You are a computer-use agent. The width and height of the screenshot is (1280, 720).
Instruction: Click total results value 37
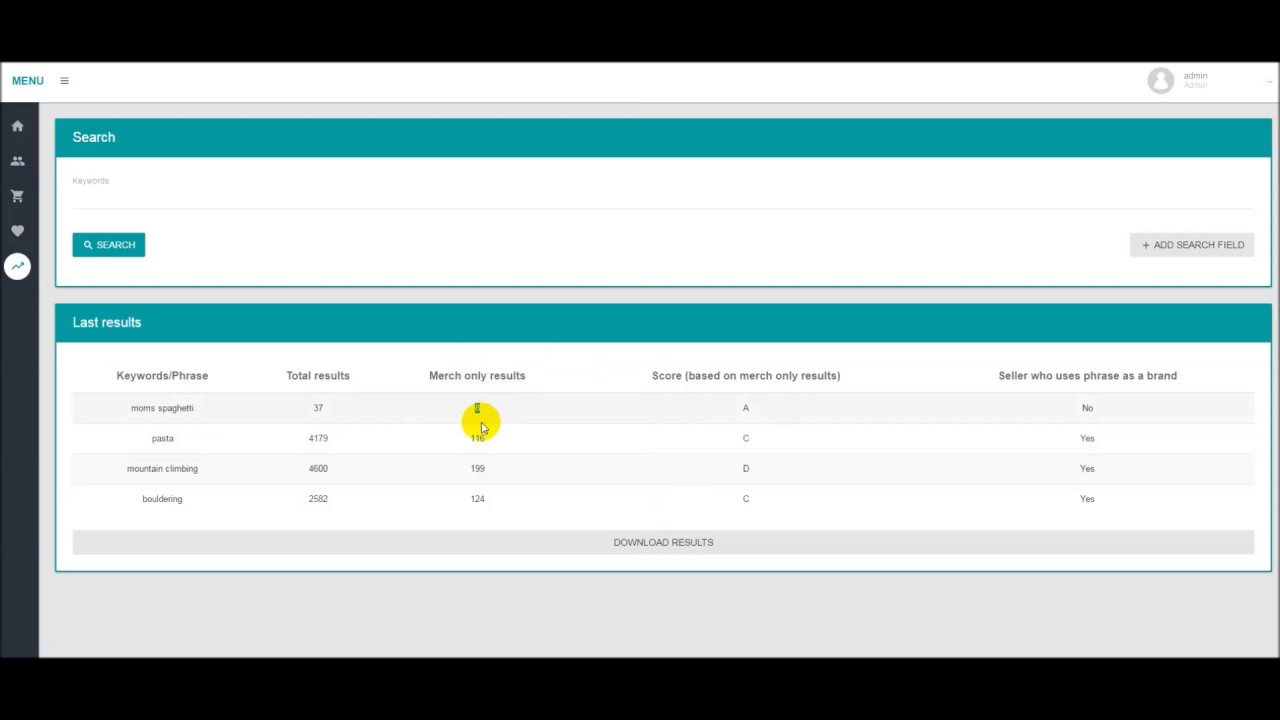318,408
